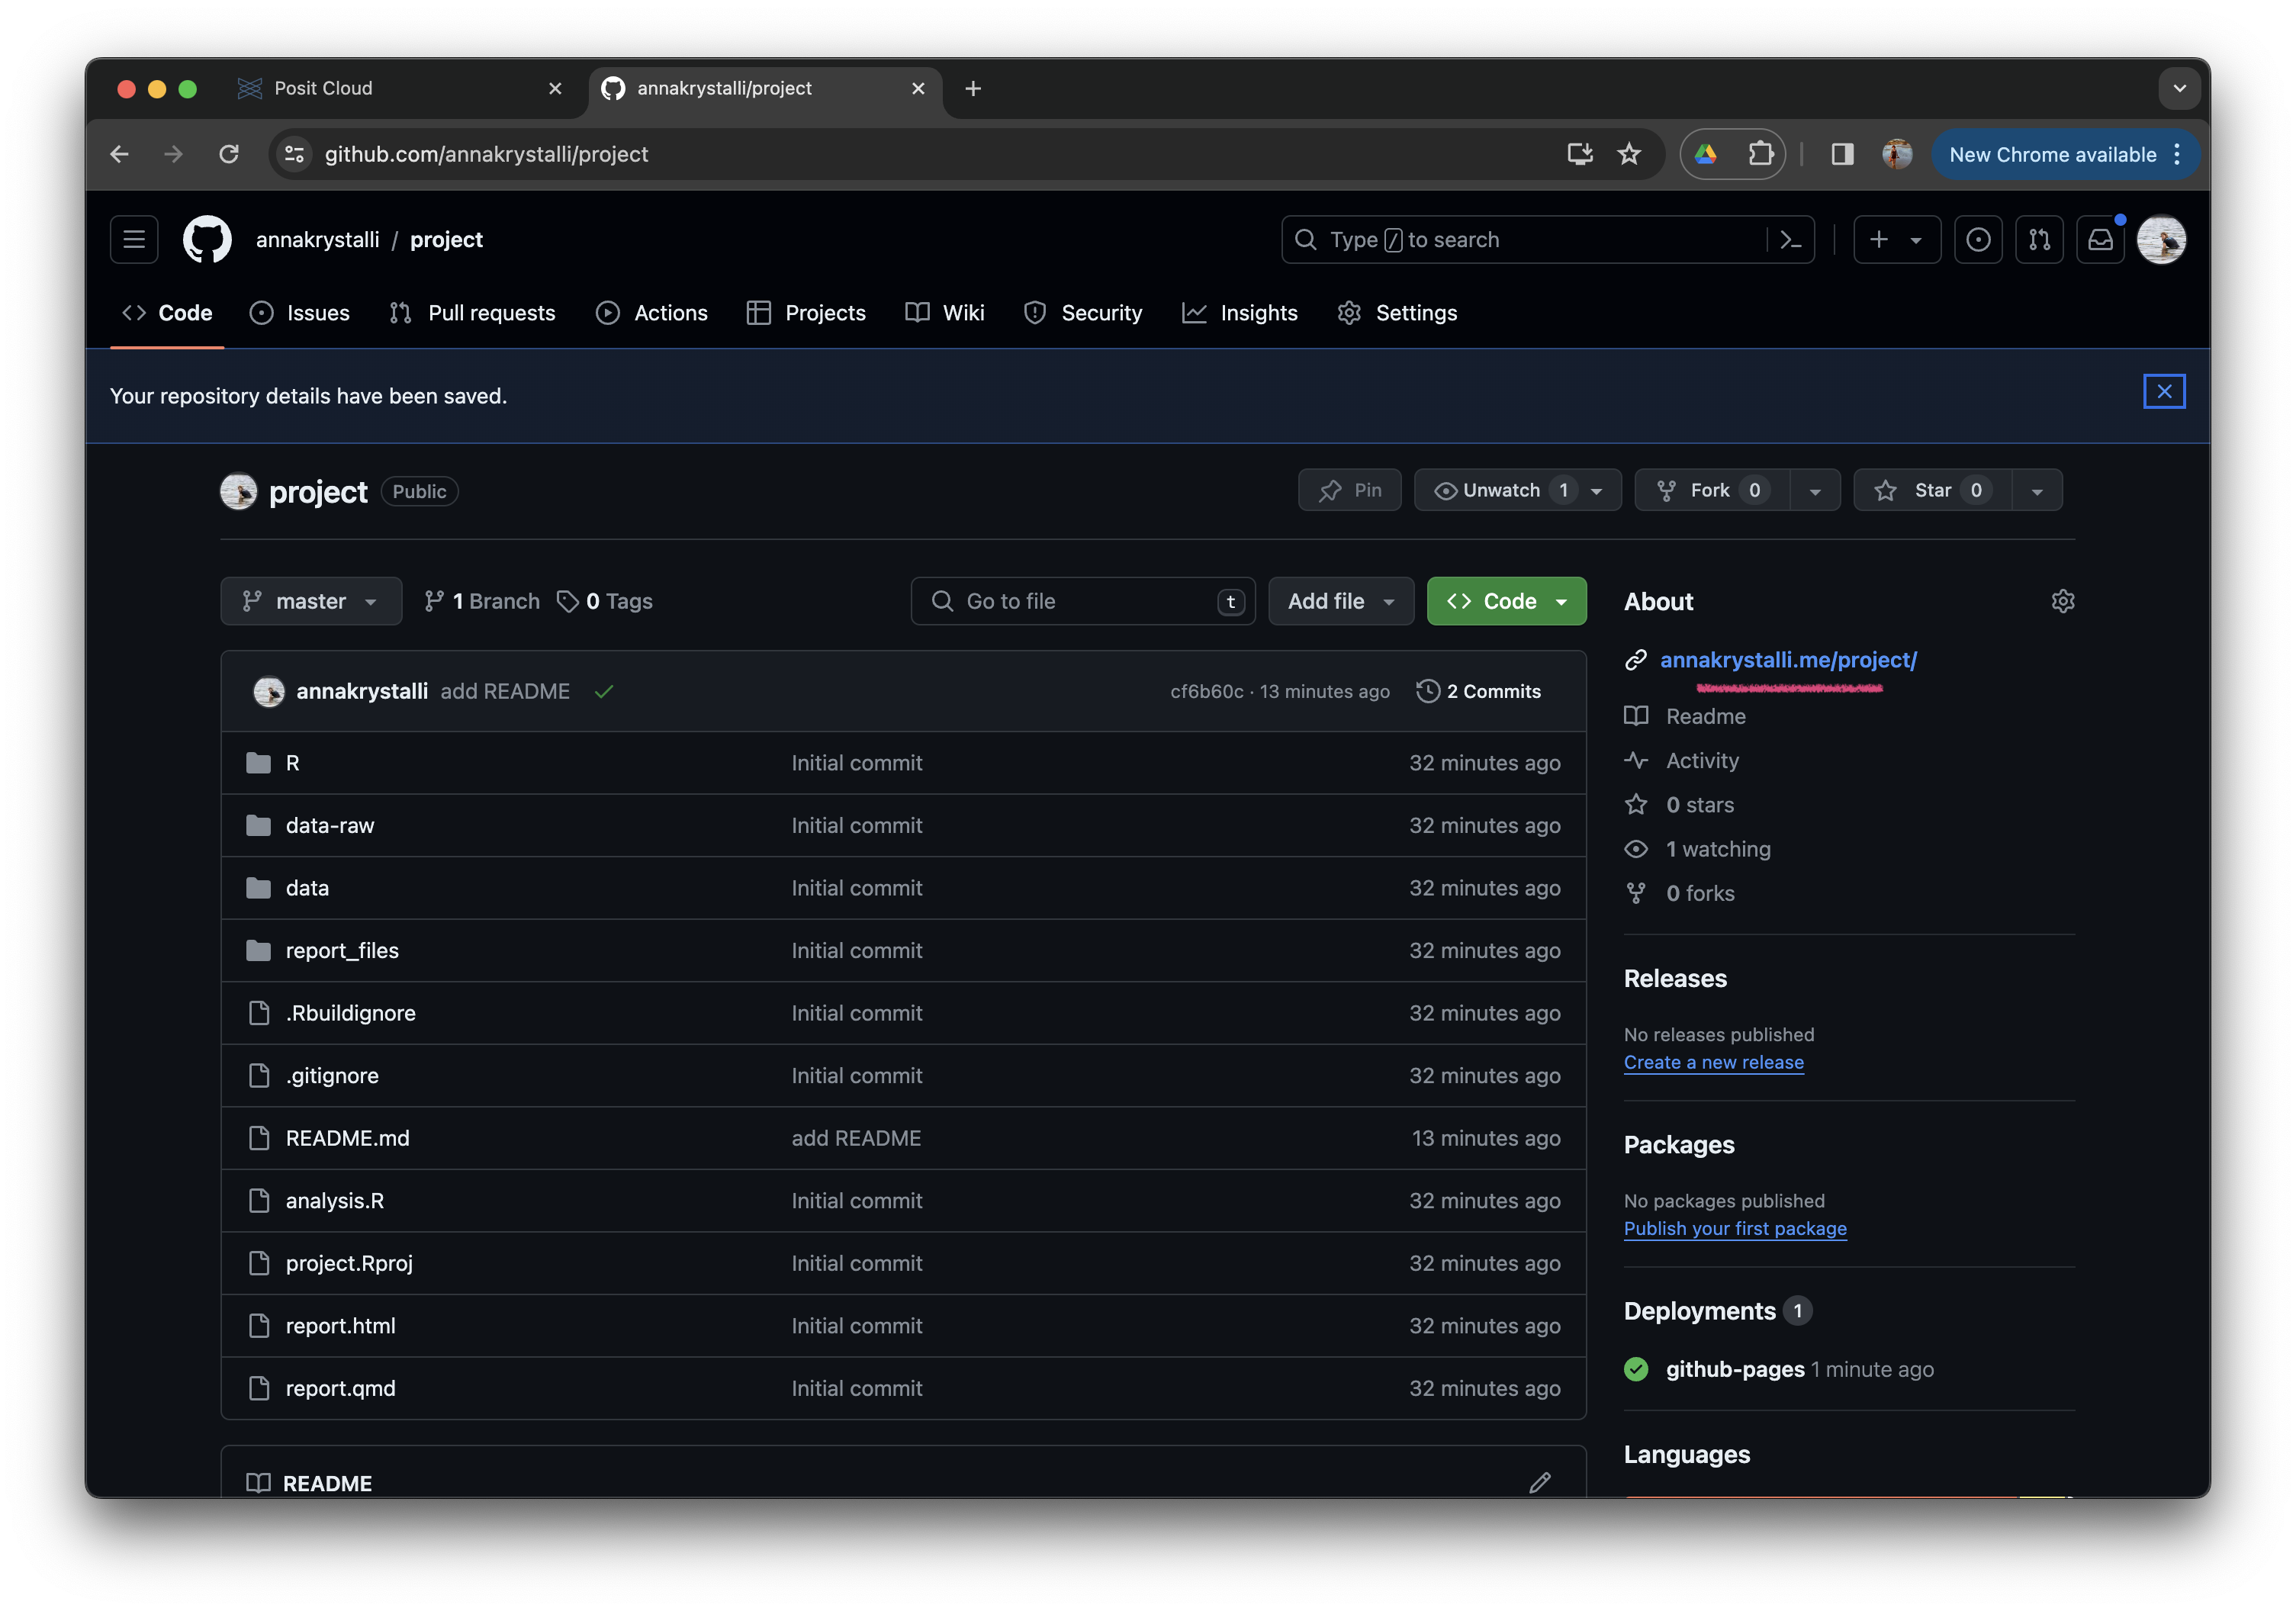Open the data-raw folder
The image size is (2296, 1611).
coord(330,826)
